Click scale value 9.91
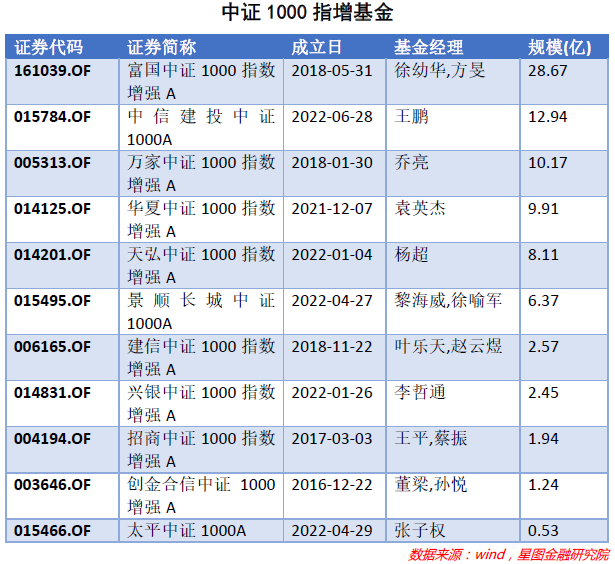 pyautogui.click(x=543, y=209)
